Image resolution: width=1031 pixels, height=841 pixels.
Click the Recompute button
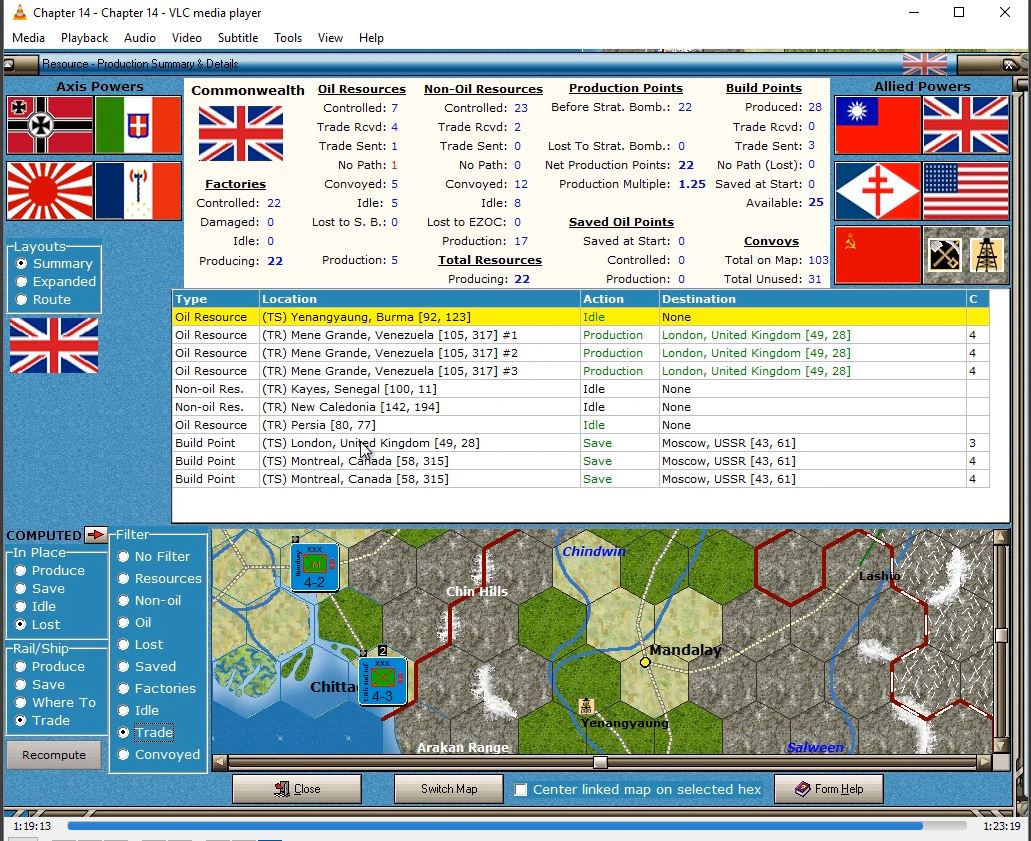coord(54,755)
